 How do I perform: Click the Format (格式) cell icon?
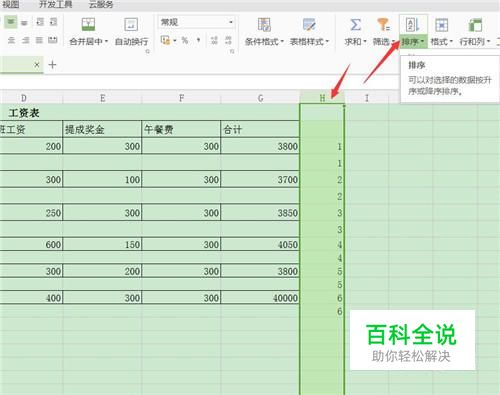[x=441, y=25]
